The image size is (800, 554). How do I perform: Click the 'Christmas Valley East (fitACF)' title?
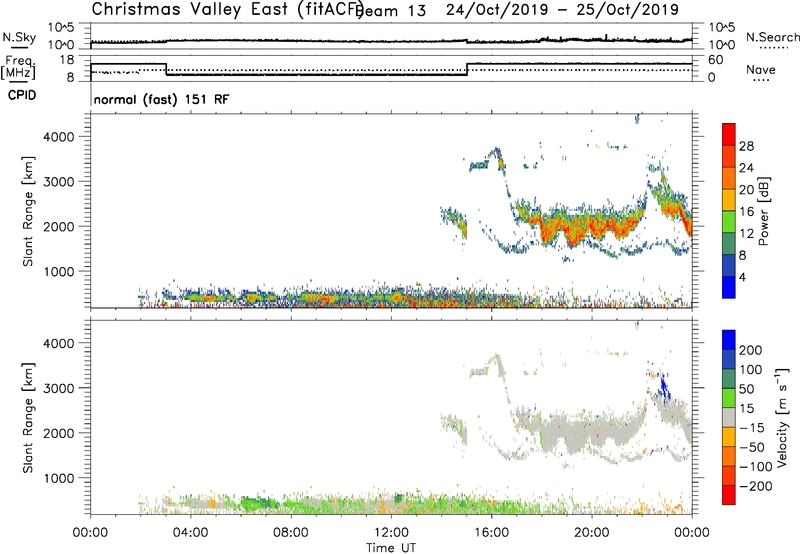[x=228, y=9]
